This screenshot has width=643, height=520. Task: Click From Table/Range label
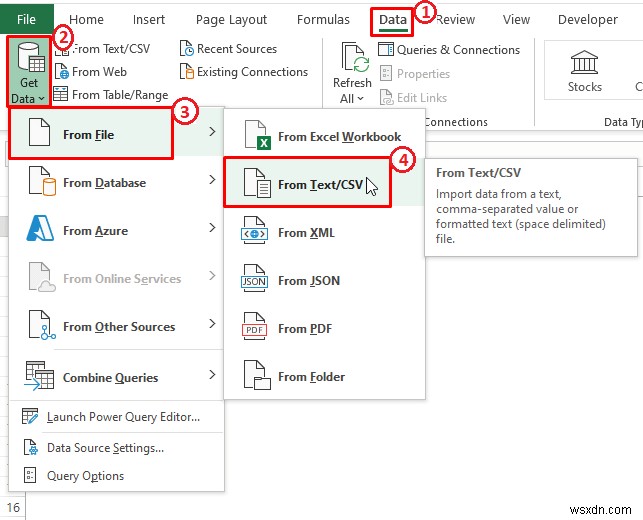[120, 95]
